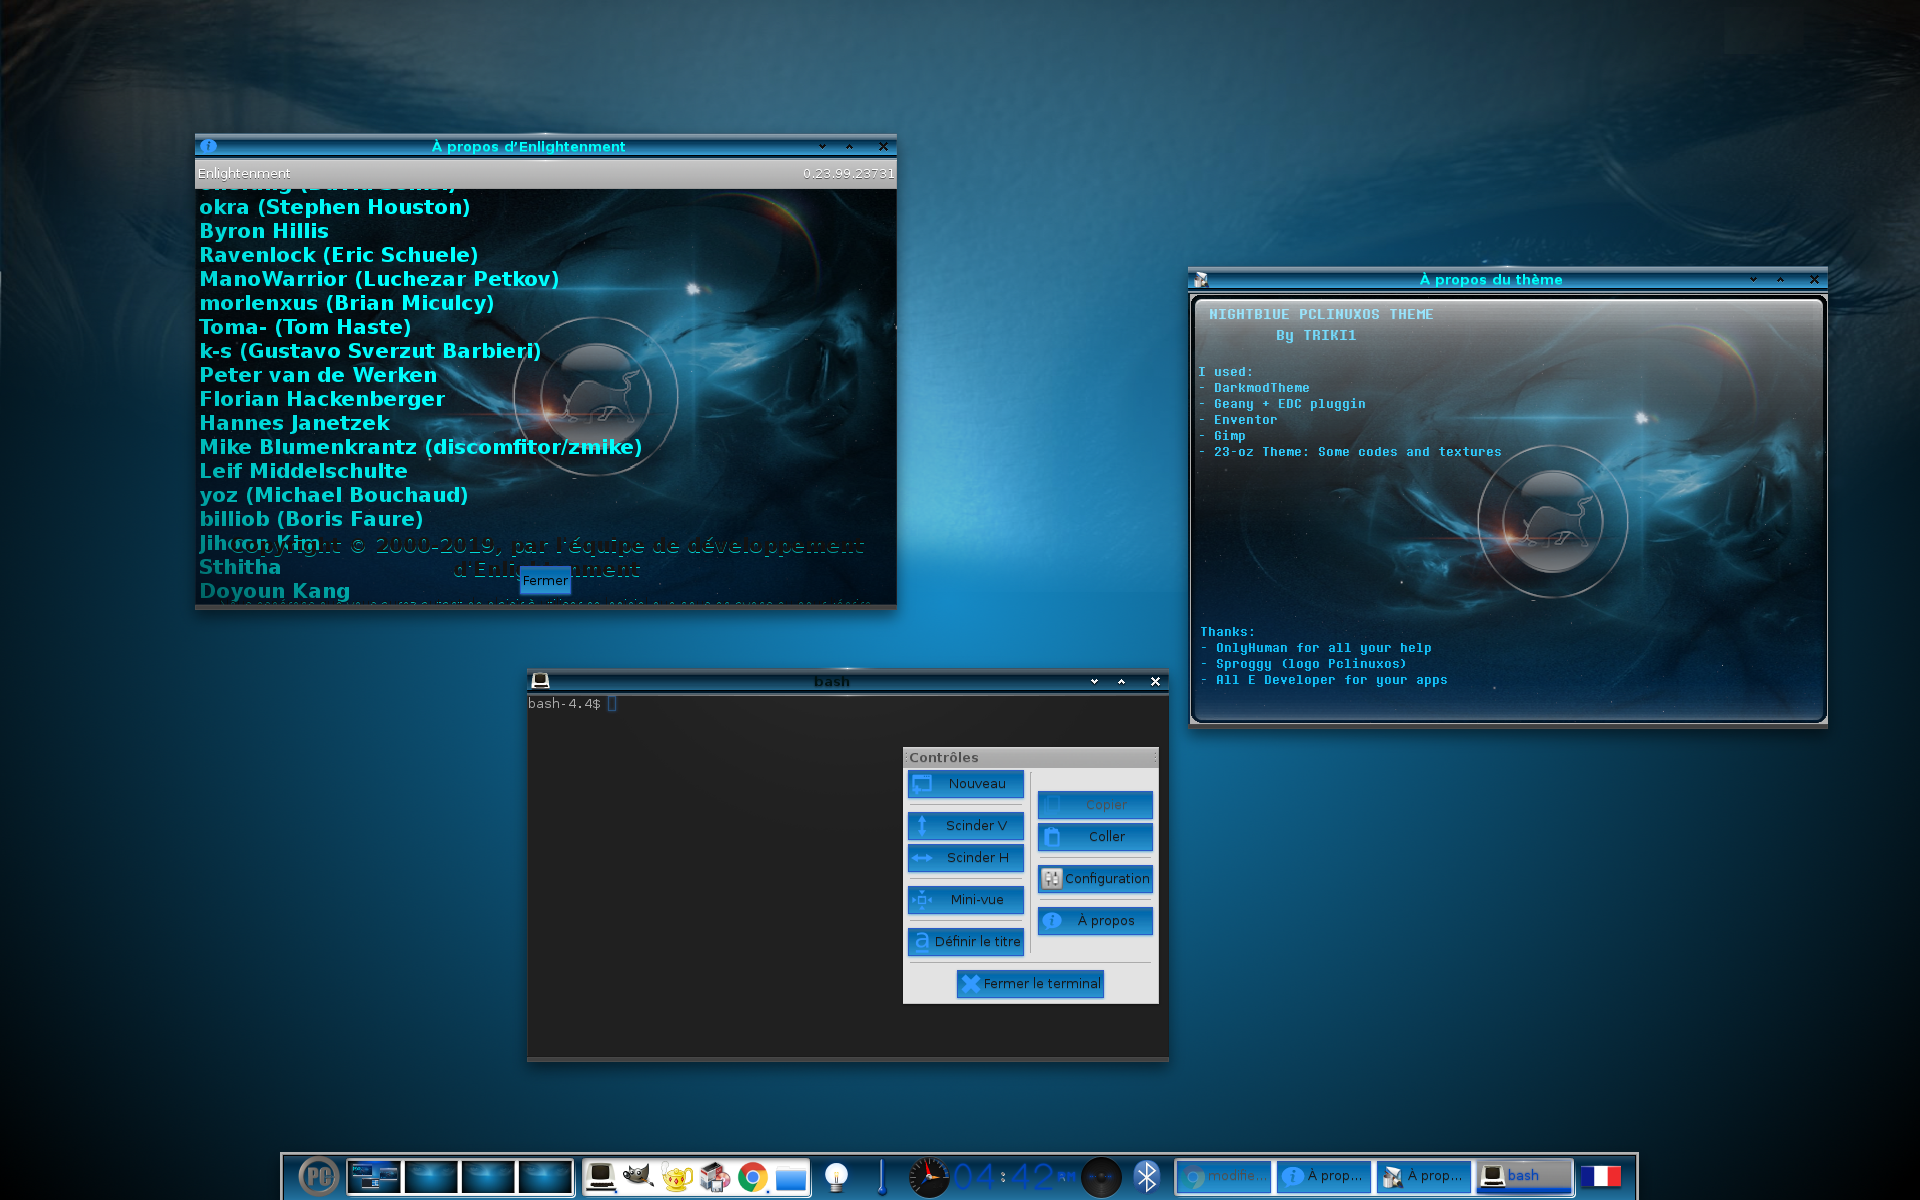Click Fermer le terminal

point(1030,984)
